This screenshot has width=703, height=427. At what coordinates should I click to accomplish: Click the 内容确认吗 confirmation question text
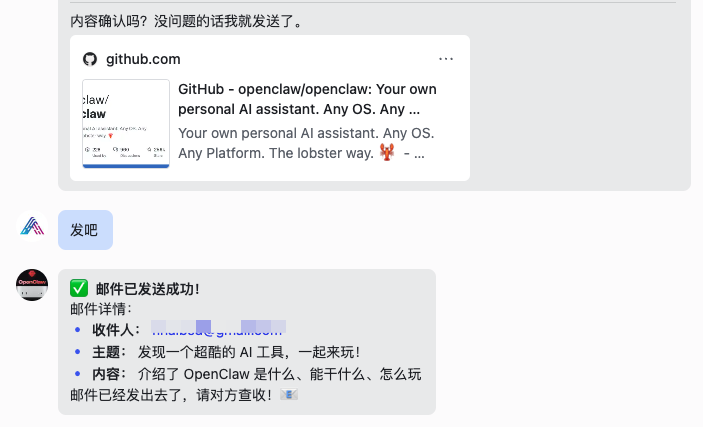[x=186, y=21]
